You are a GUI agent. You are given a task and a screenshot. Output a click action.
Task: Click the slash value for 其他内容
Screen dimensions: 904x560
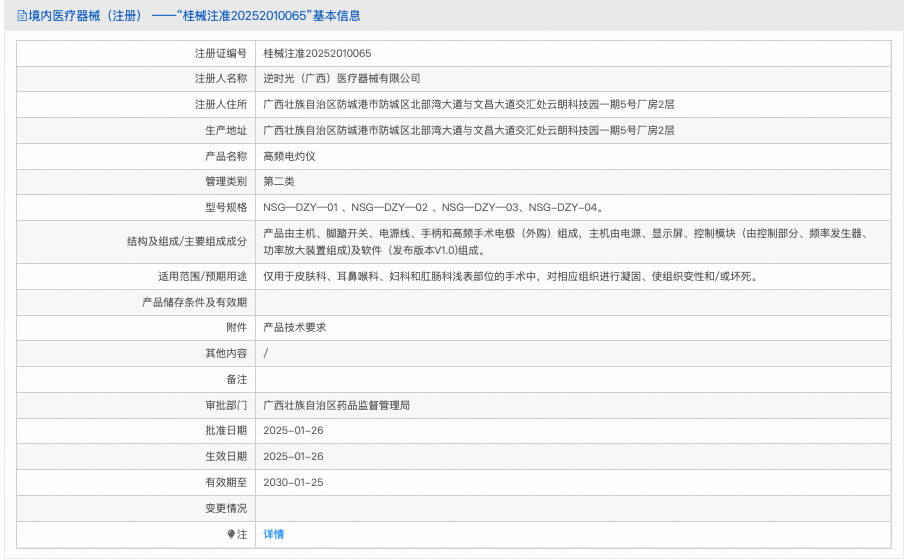click(266, 353)
